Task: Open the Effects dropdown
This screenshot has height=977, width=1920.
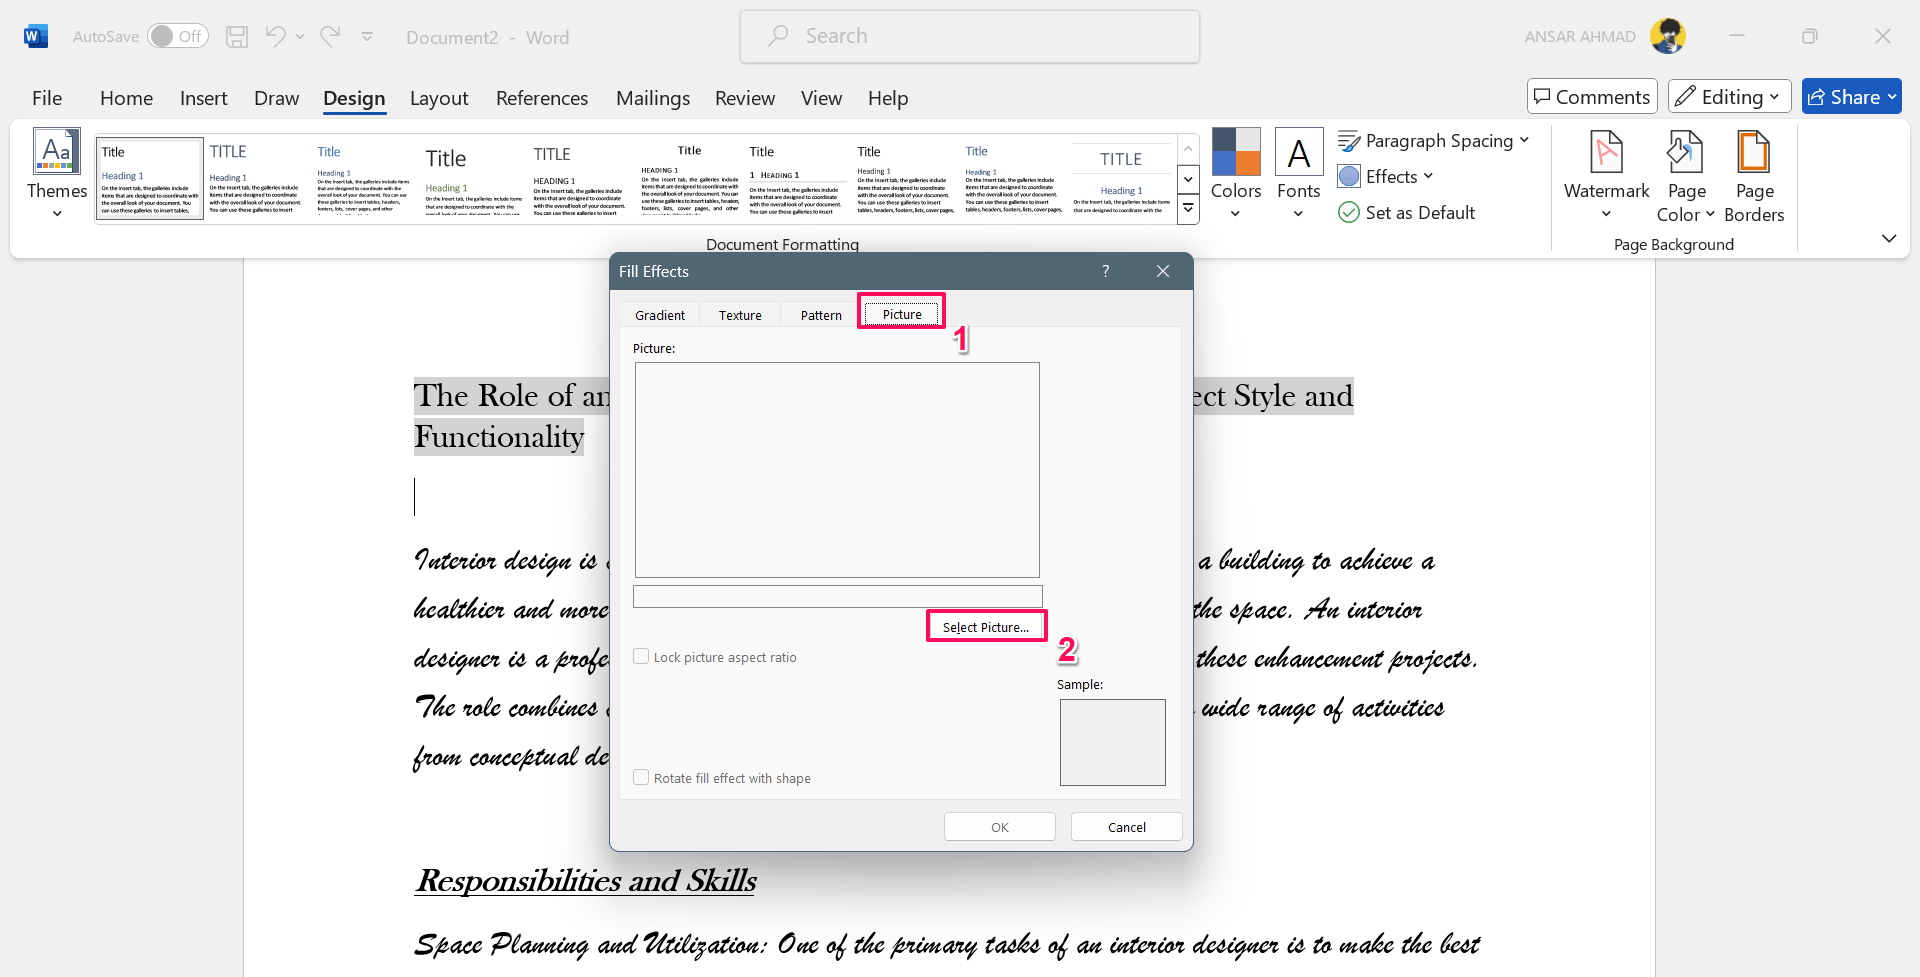Action: pos(1386,177)
